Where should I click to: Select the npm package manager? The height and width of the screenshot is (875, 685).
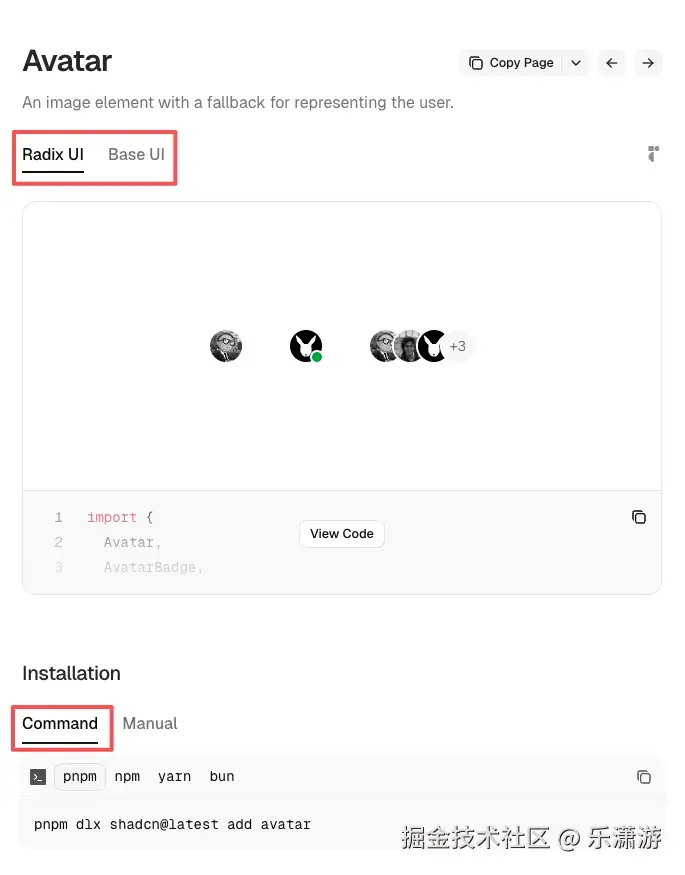coord(127,777)
